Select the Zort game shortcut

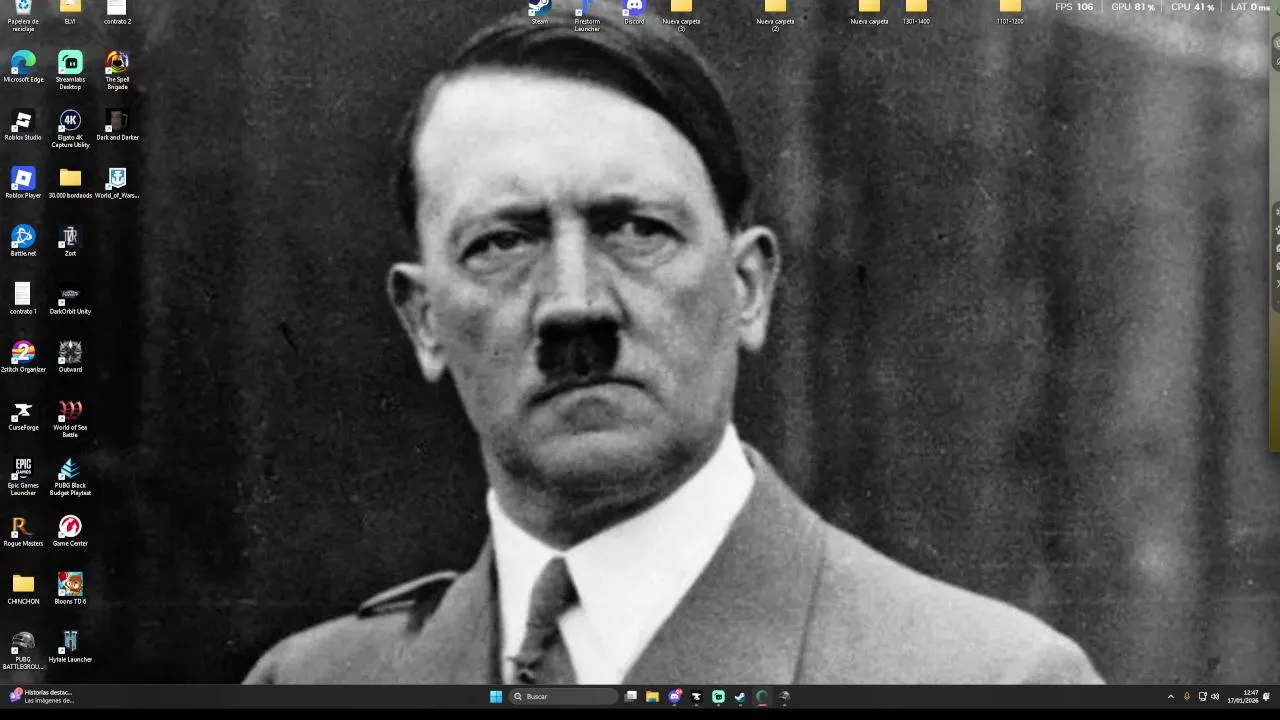pyautogui.click(x=70, y=241)
